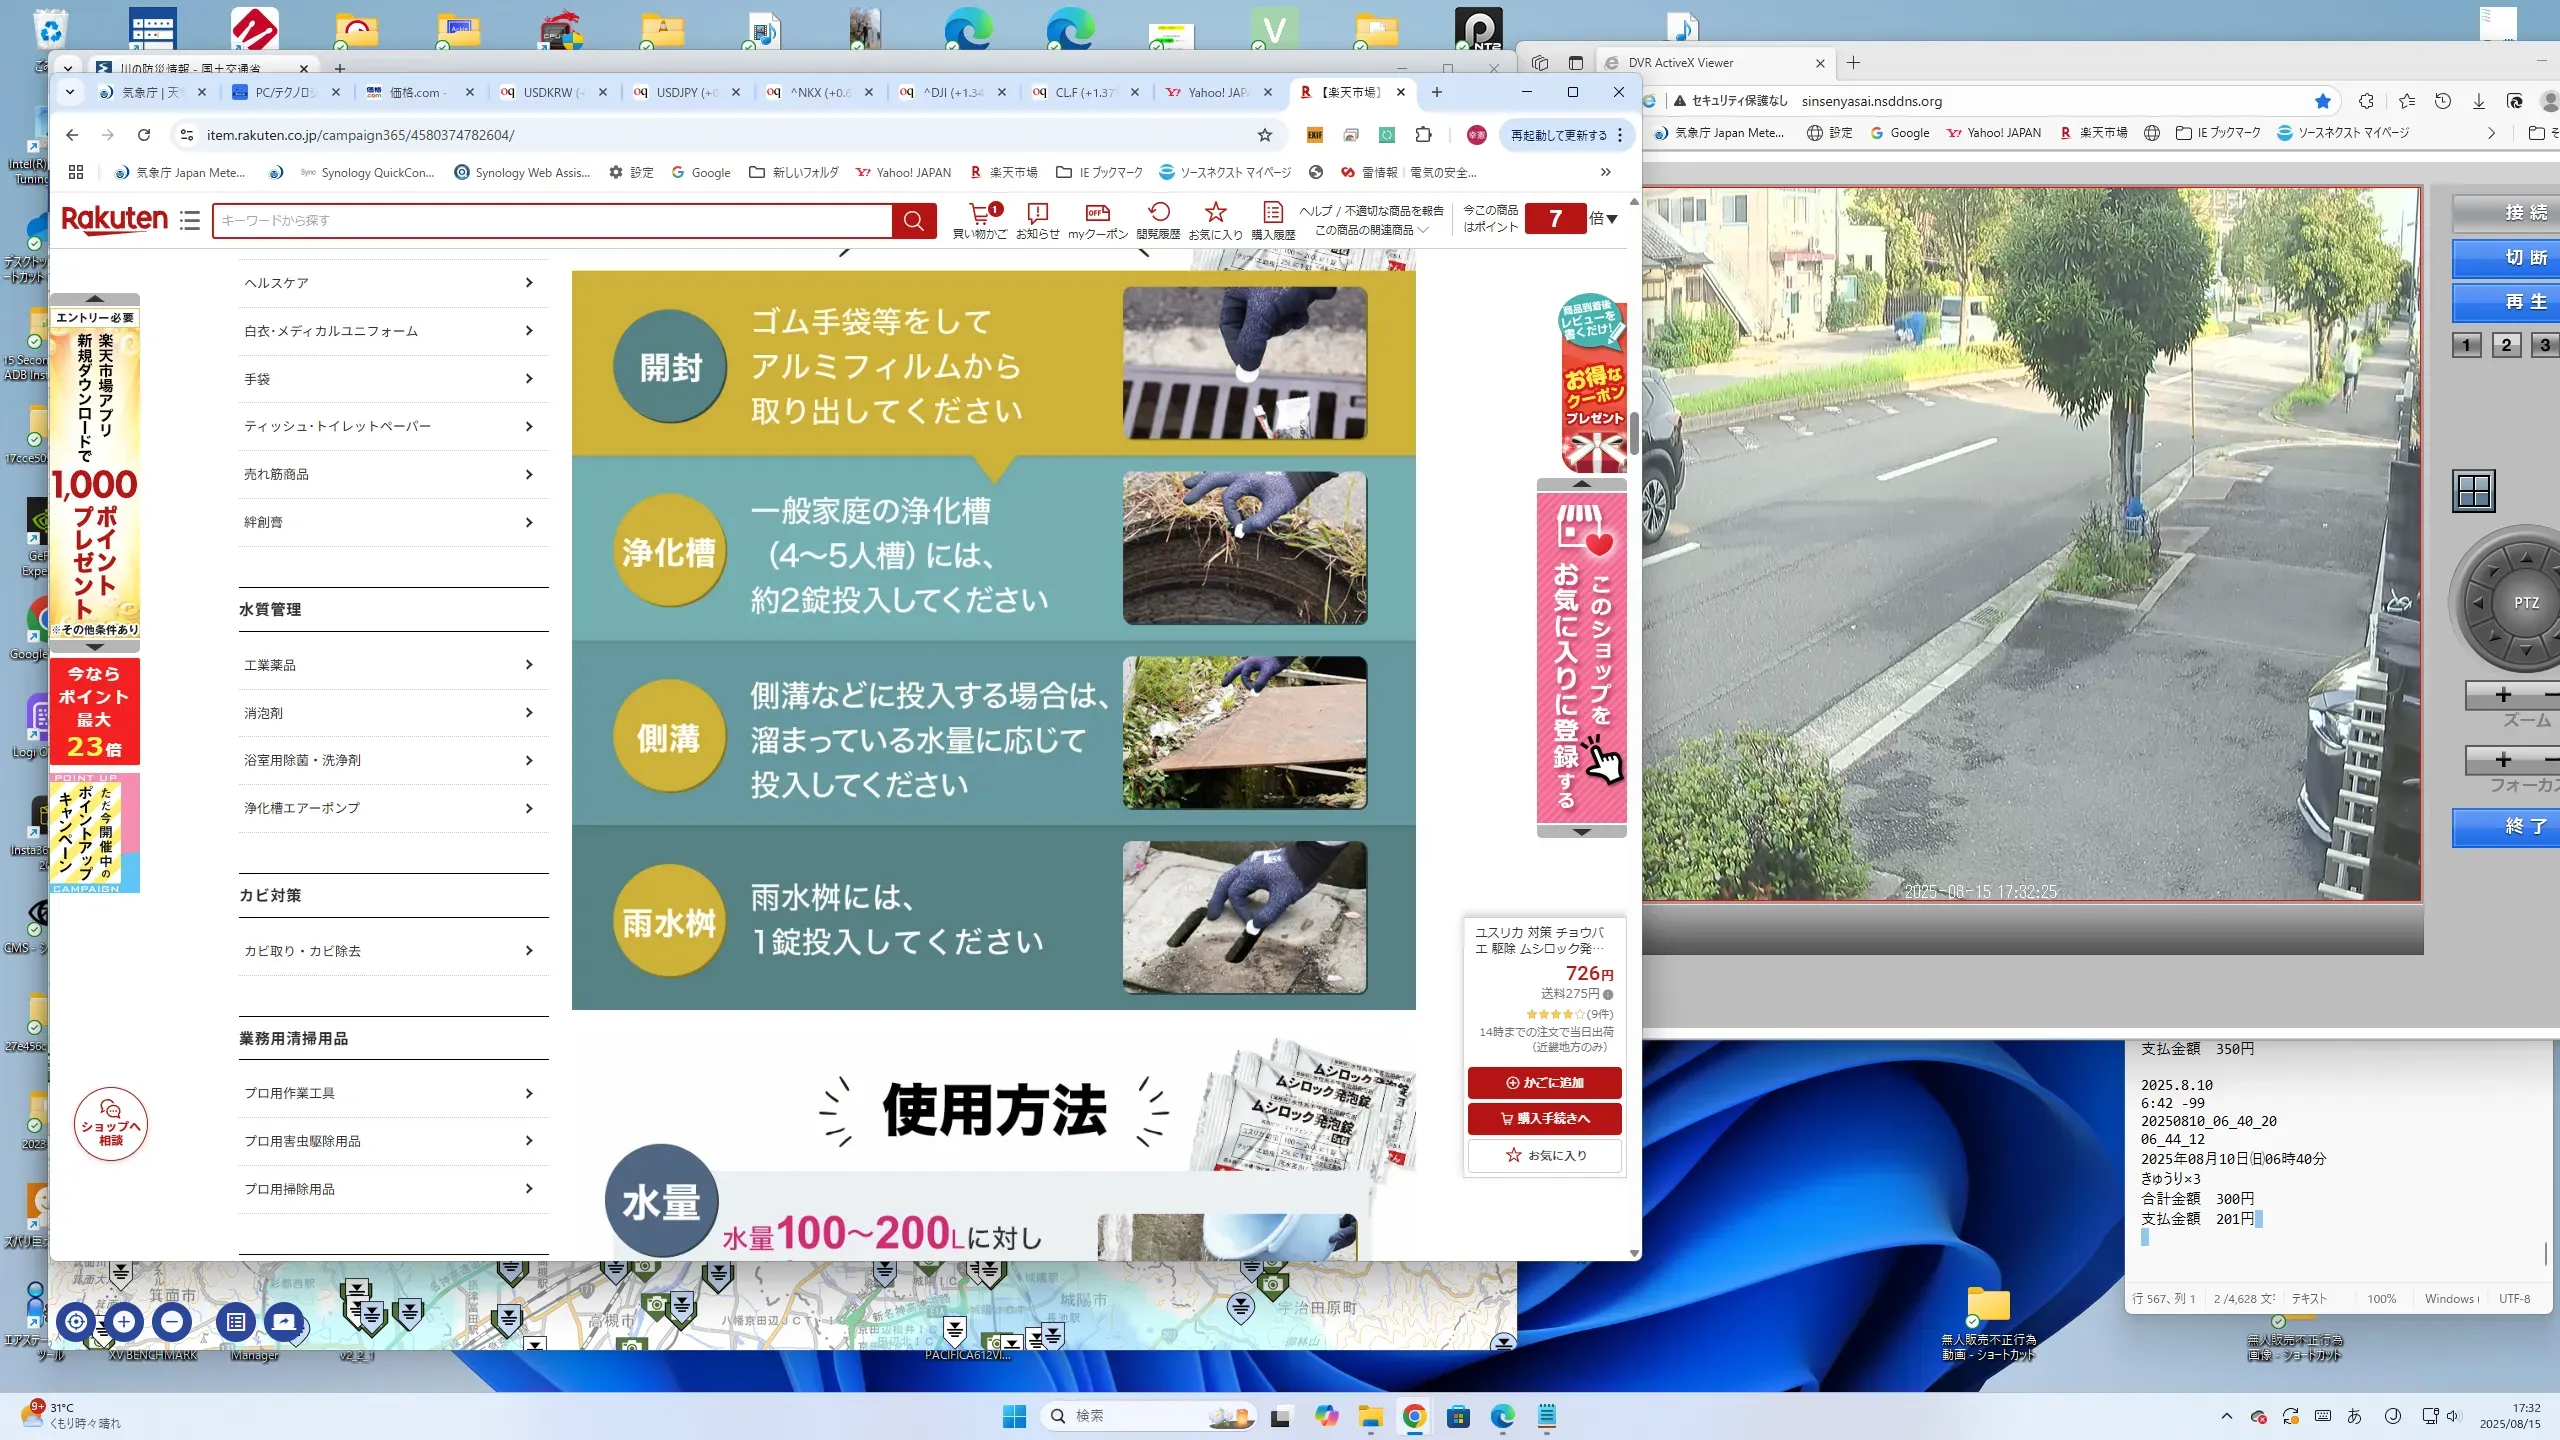This screenshot has width=2560, height=1440.
Task: Switch to the Yahoo! JAPAN tab
Action: [x=1216, y=92]
